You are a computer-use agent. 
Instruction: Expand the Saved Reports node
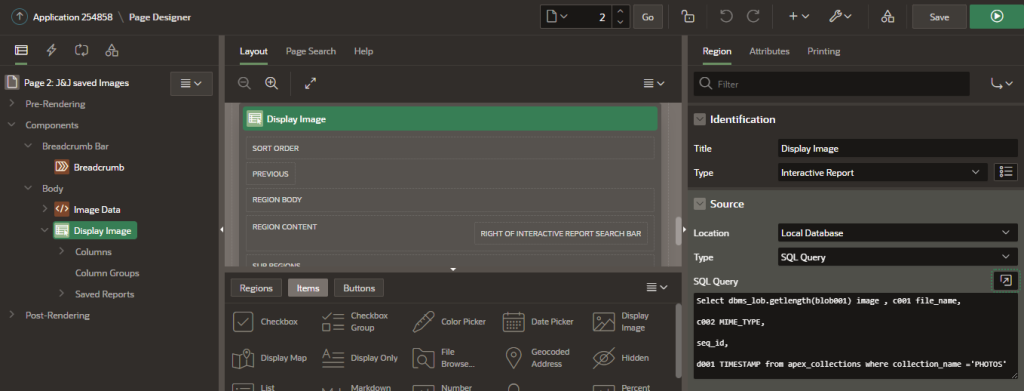(x=61, y=294)
